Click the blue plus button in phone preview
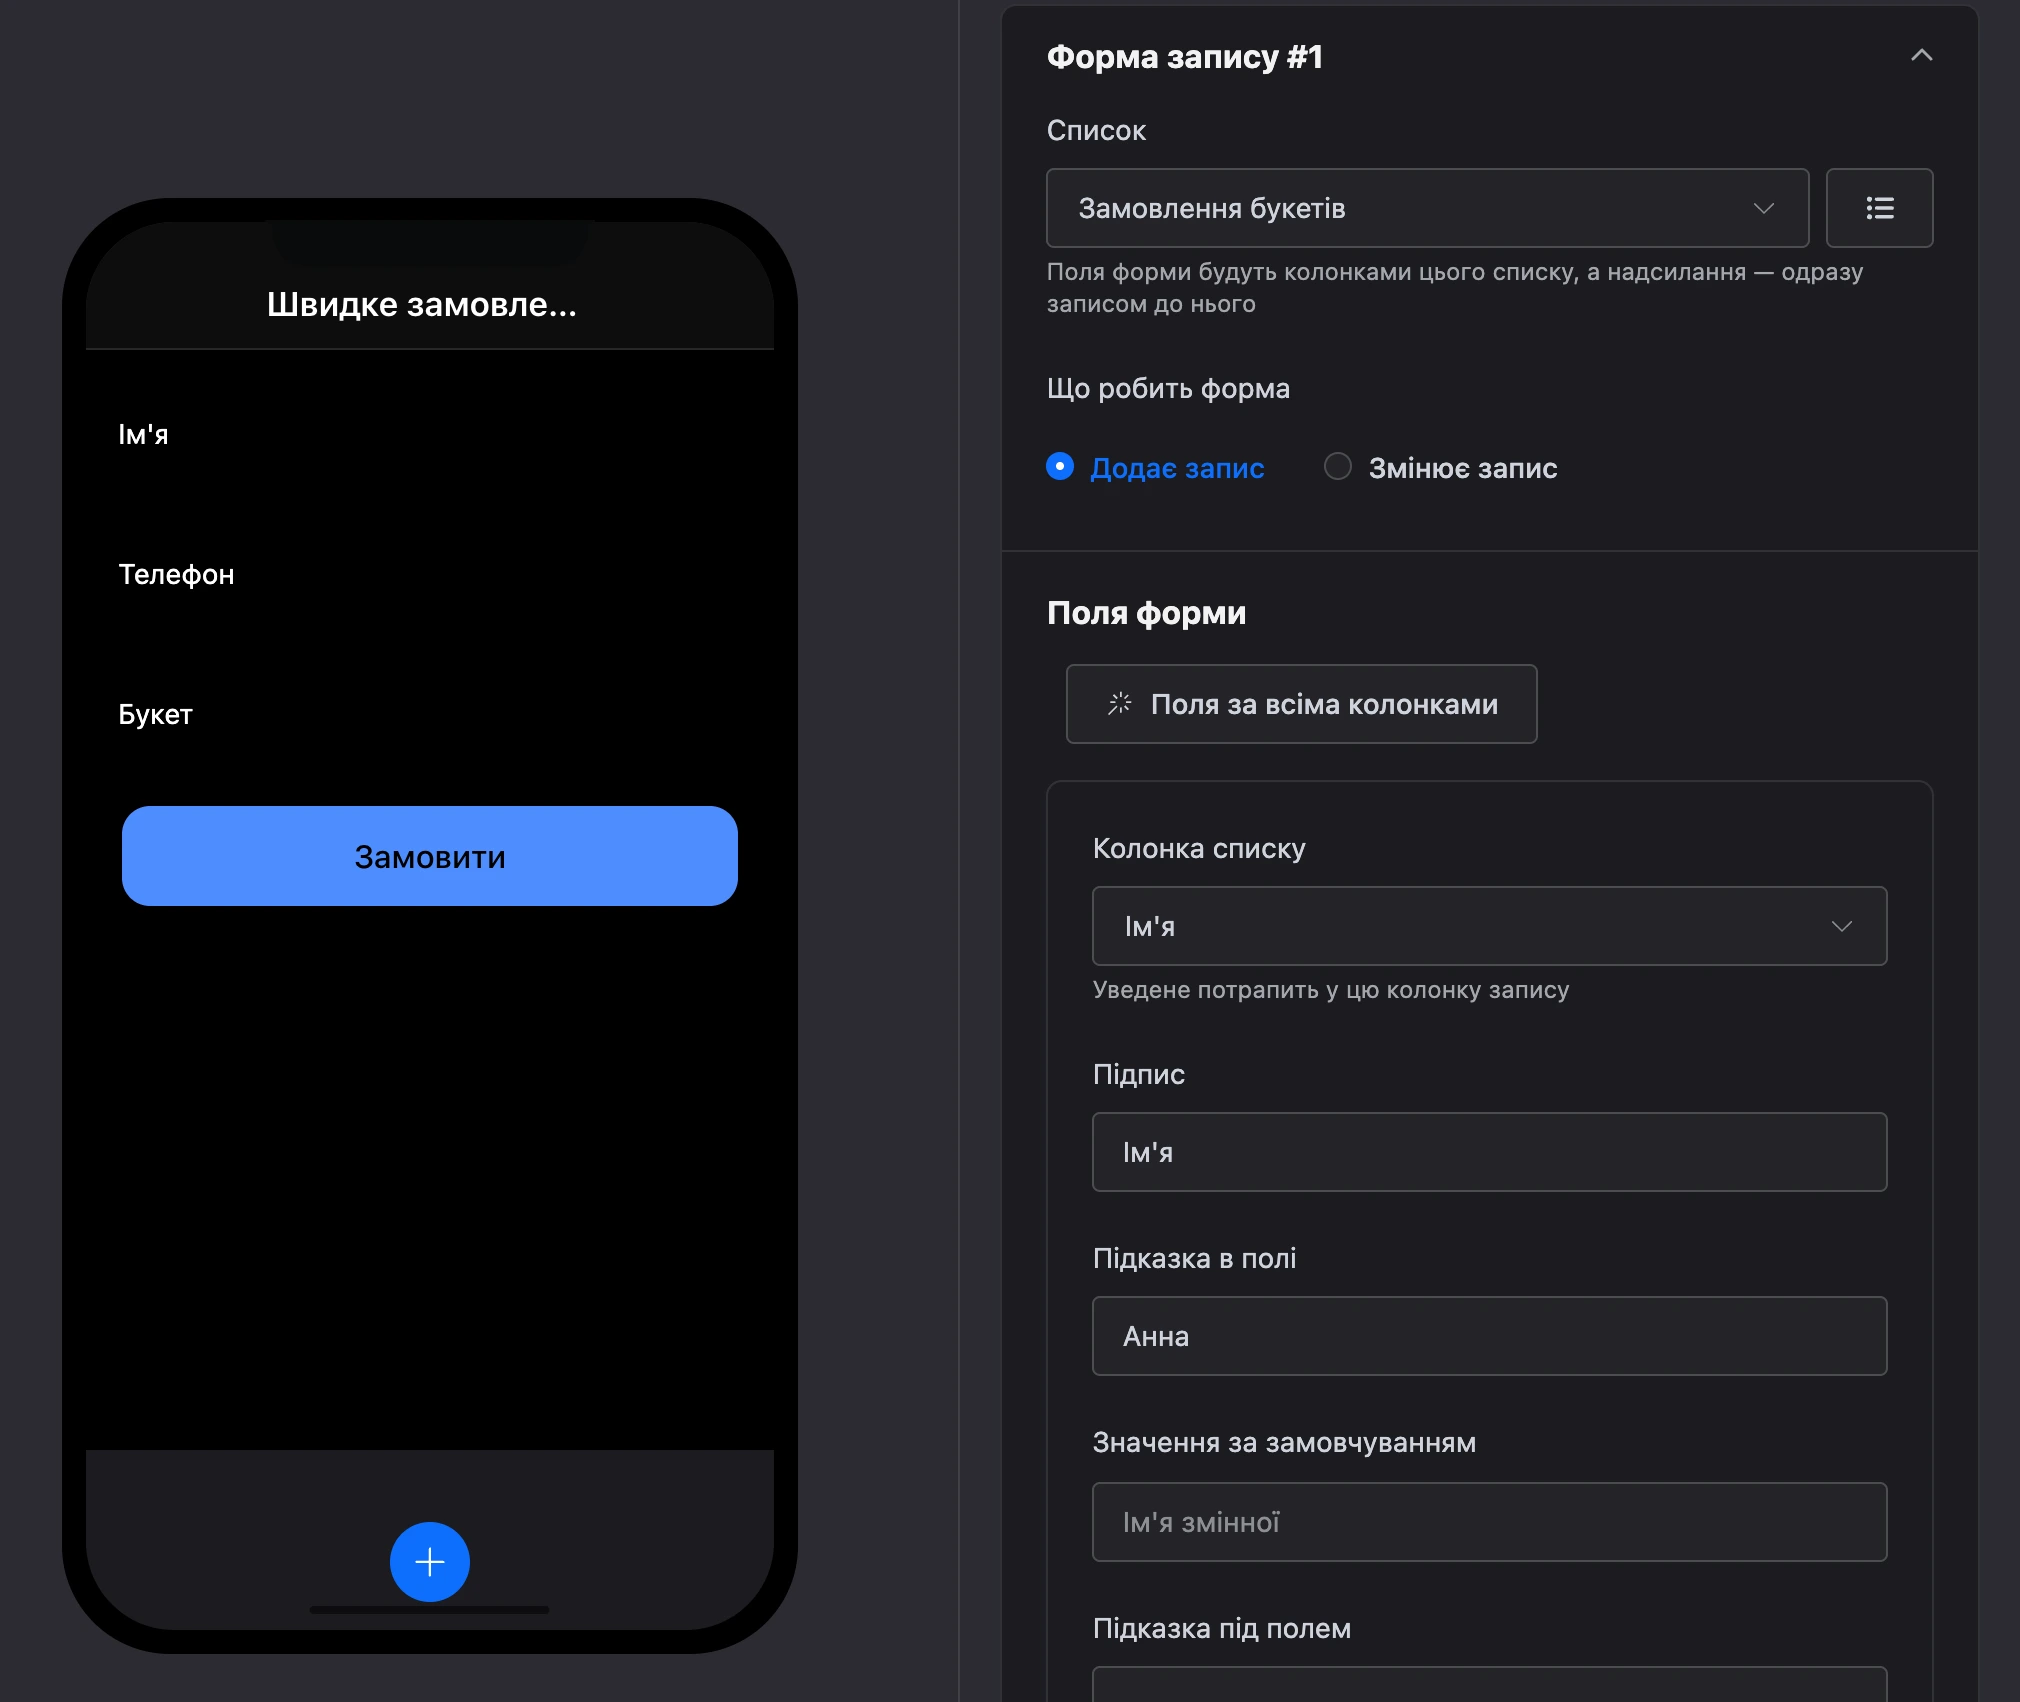Image resolution: width=2020 pixels, height=1702 pixels. click(430, 1562)
